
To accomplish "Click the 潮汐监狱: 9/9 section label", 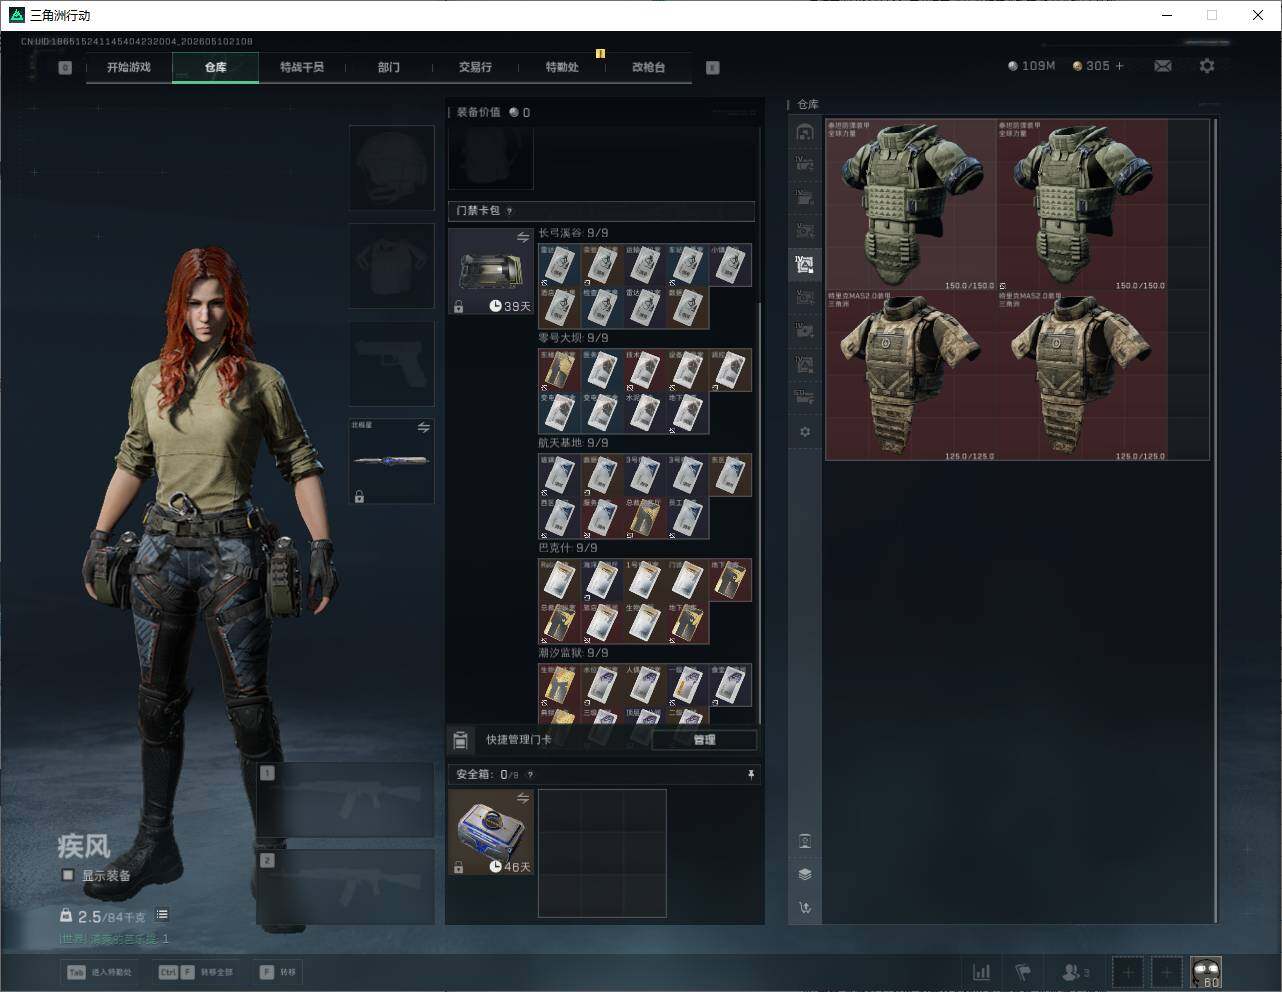I will pyautogui.click(x=573, y=653).
